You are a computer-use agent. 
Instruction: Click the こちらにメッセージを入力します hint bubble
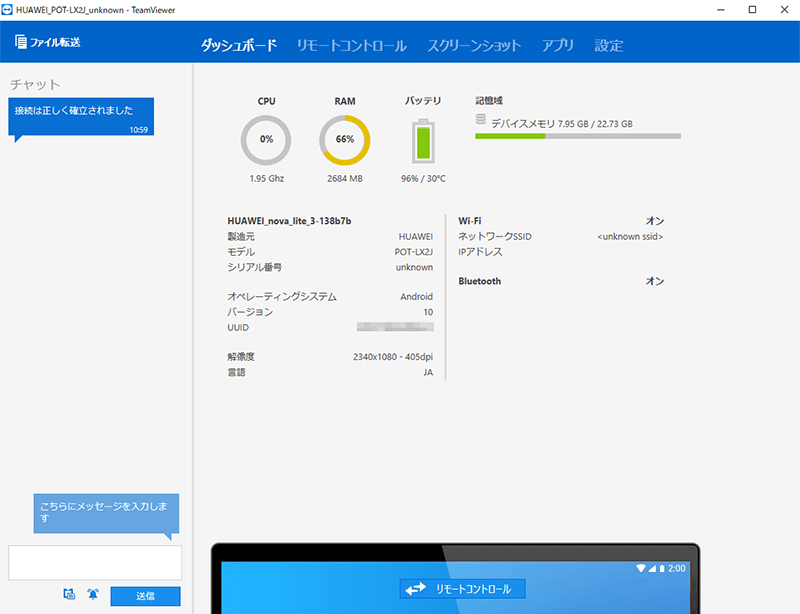click(106, 513)
